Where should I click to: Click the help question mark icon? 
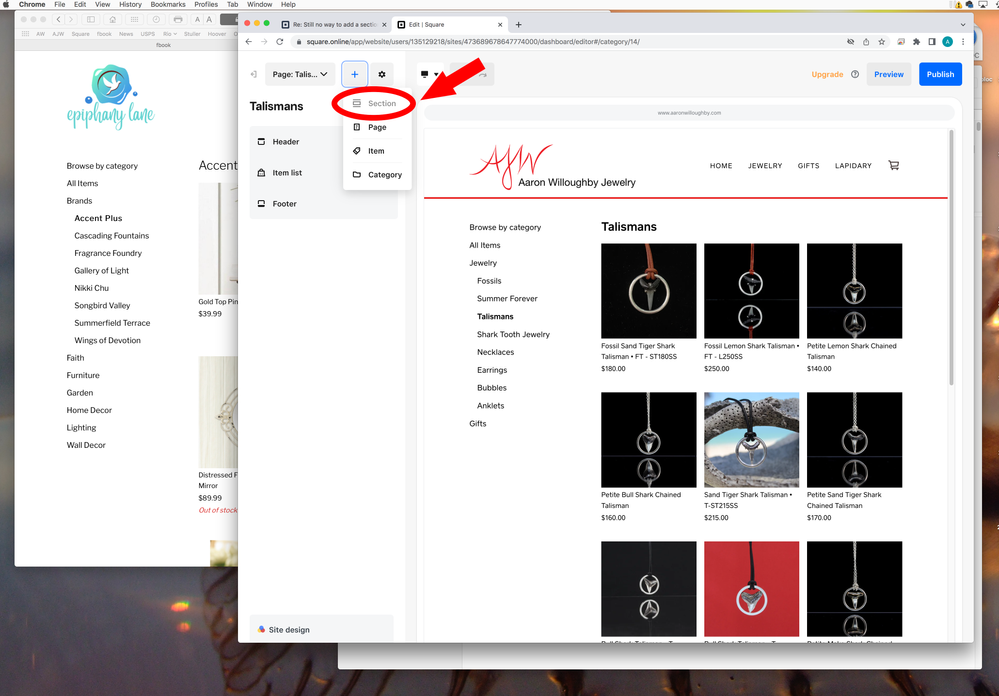tap(855, 74)
